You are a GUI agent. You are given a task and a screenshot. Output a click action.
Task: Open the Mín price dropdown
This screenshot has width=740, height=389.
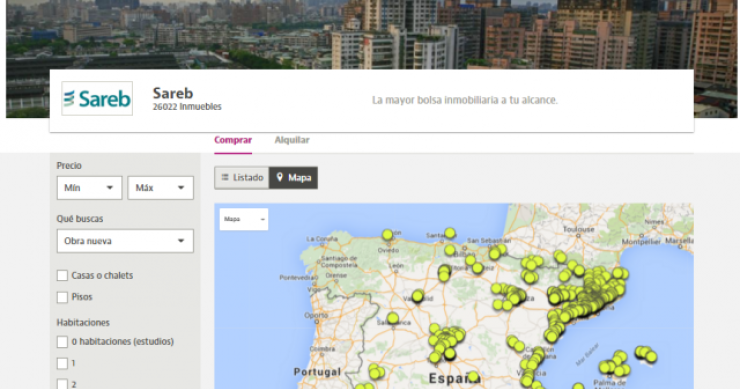point(89,188)
